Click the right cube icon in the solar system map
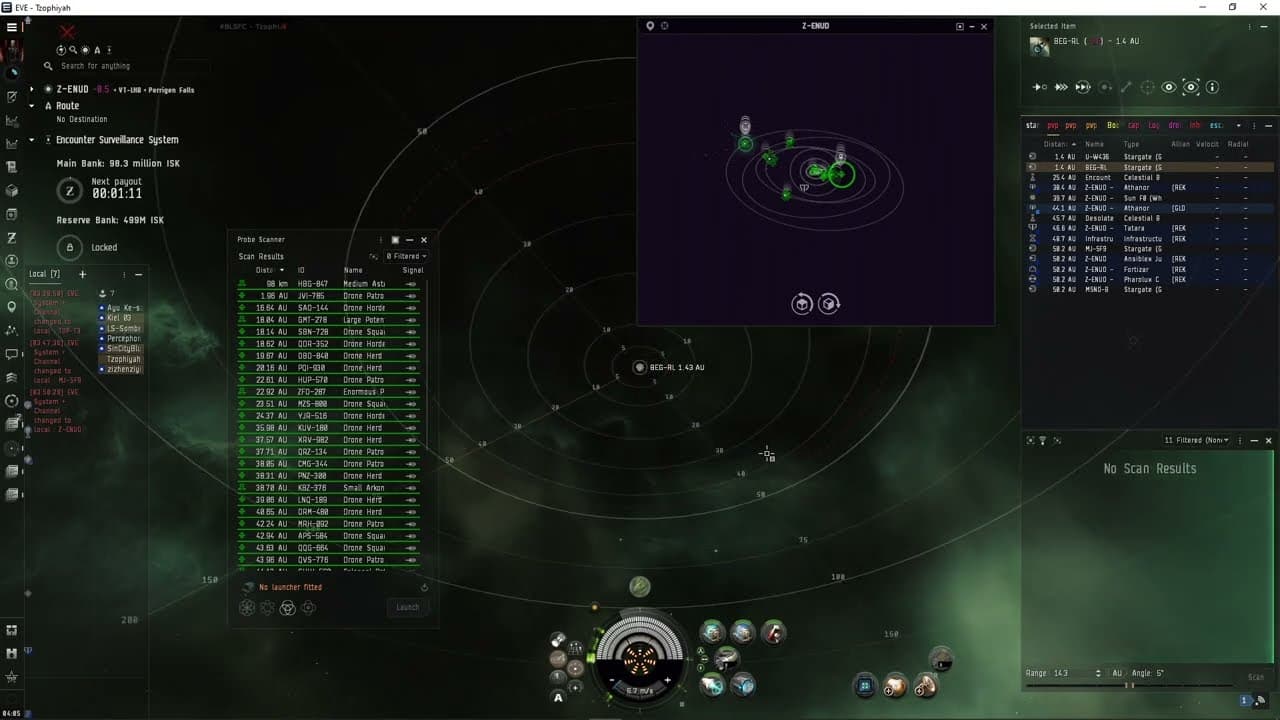Image resolution: width=1280 pixels, height=720 pixels. pos(829,304)
